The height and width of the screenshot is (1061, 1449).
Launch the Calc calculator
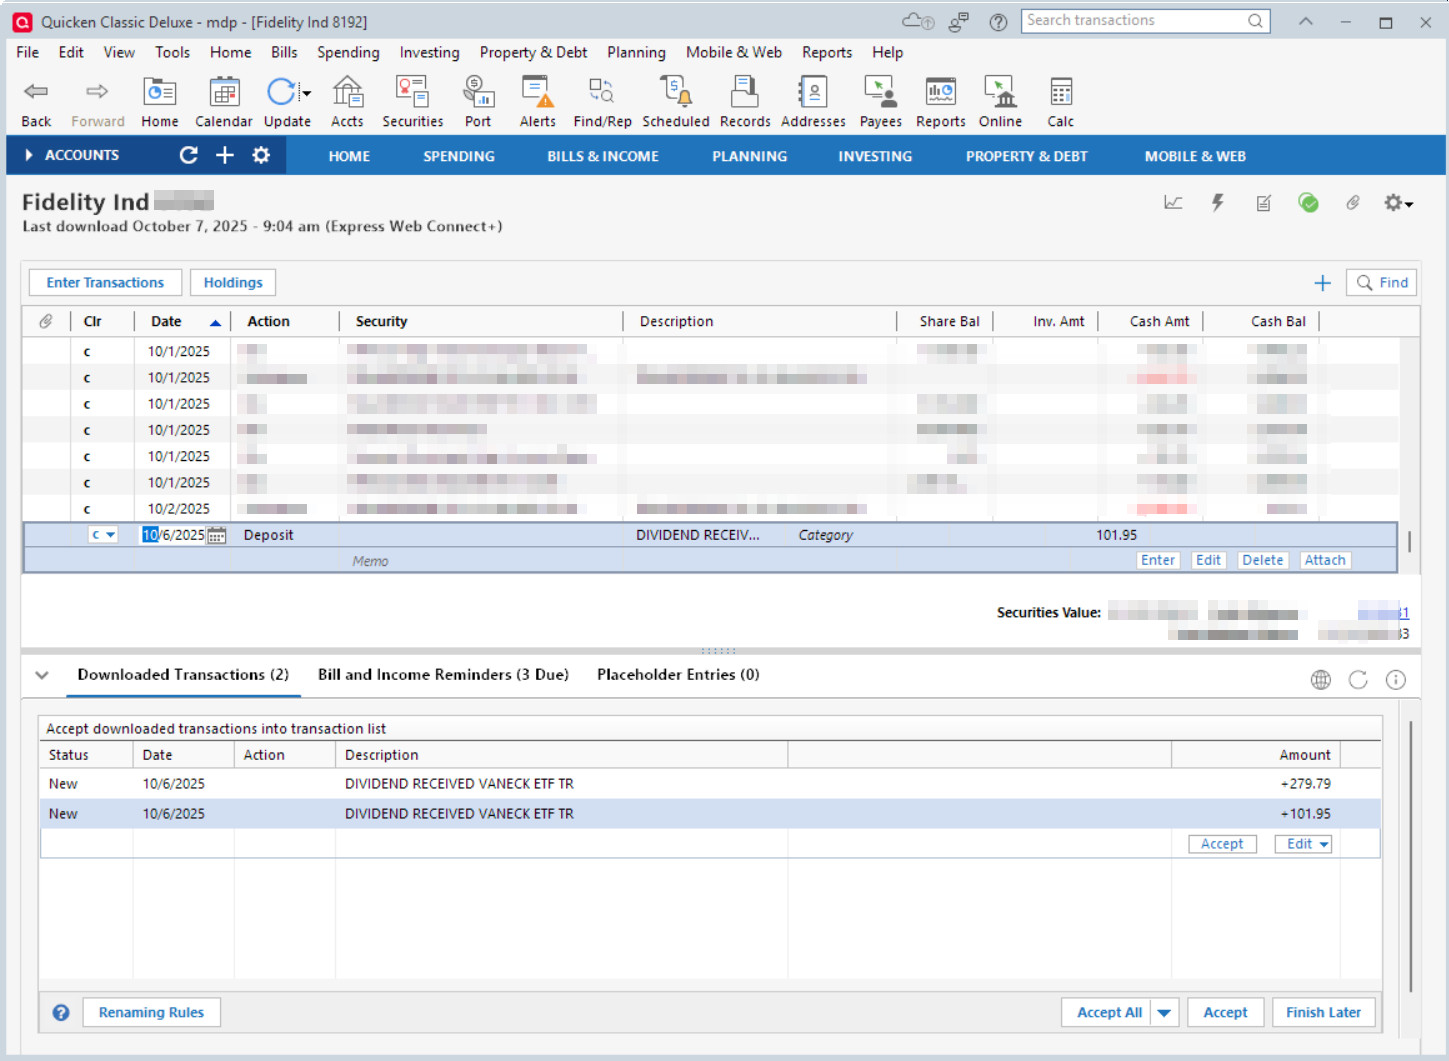(x=1061, y=102)
